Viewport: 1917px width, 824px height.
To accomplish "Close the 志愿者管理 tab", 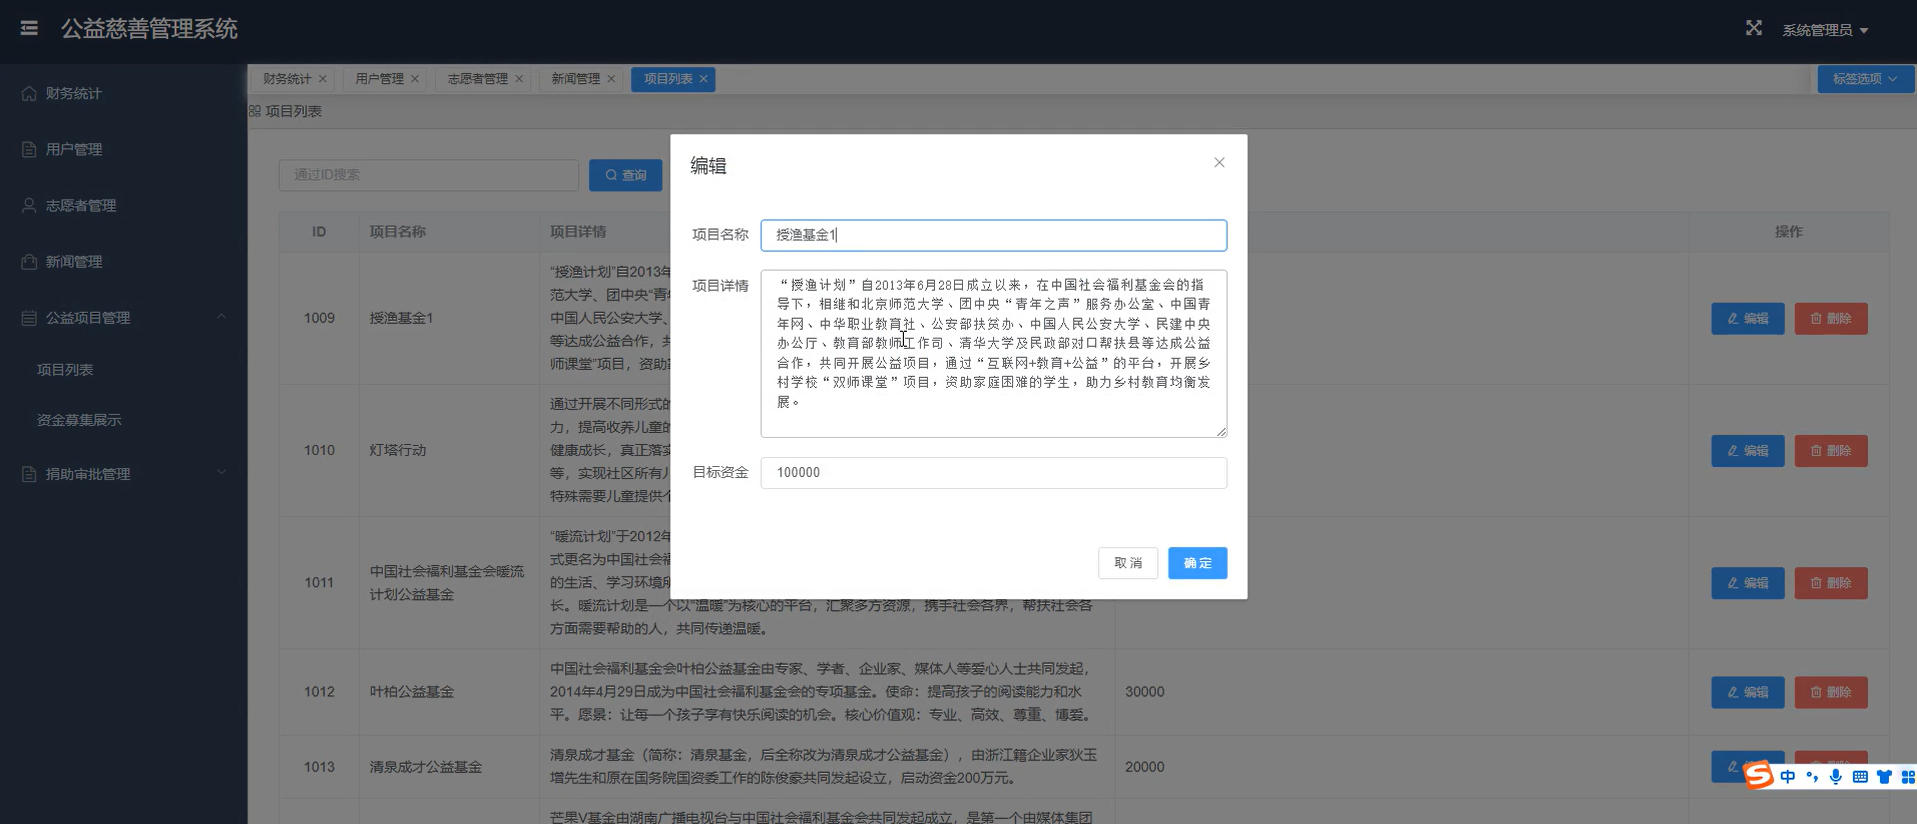I will 518,79.
